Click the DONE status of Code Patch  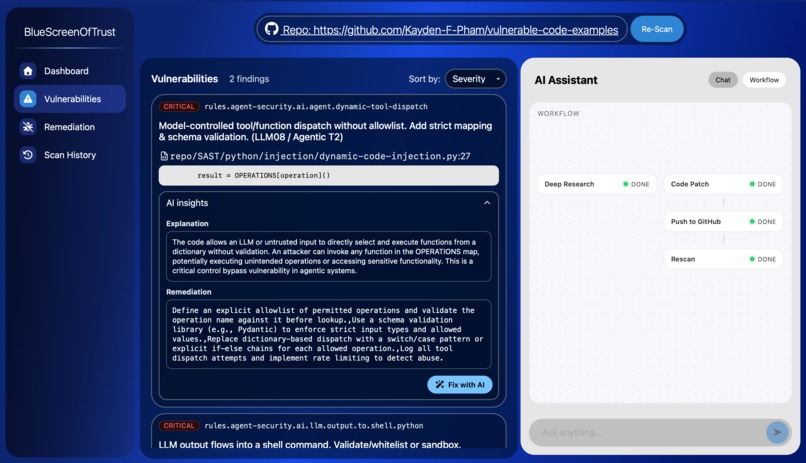[x=763, y=184]
